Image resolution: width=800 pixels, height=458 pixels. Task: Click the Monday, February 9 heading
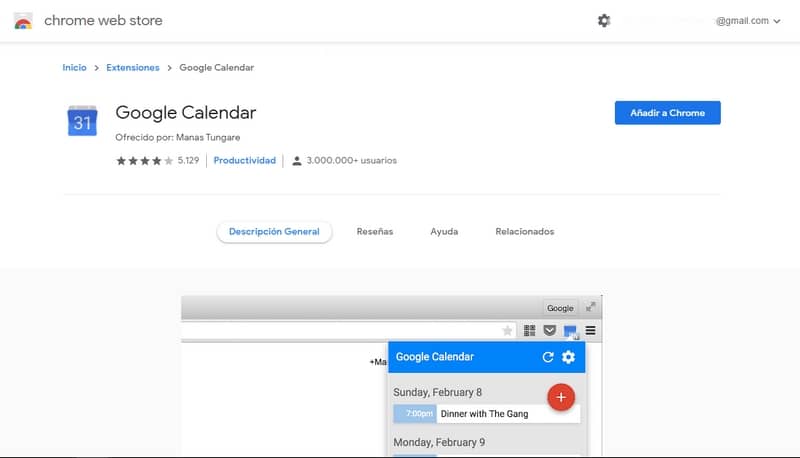click(x=439, y=442)
